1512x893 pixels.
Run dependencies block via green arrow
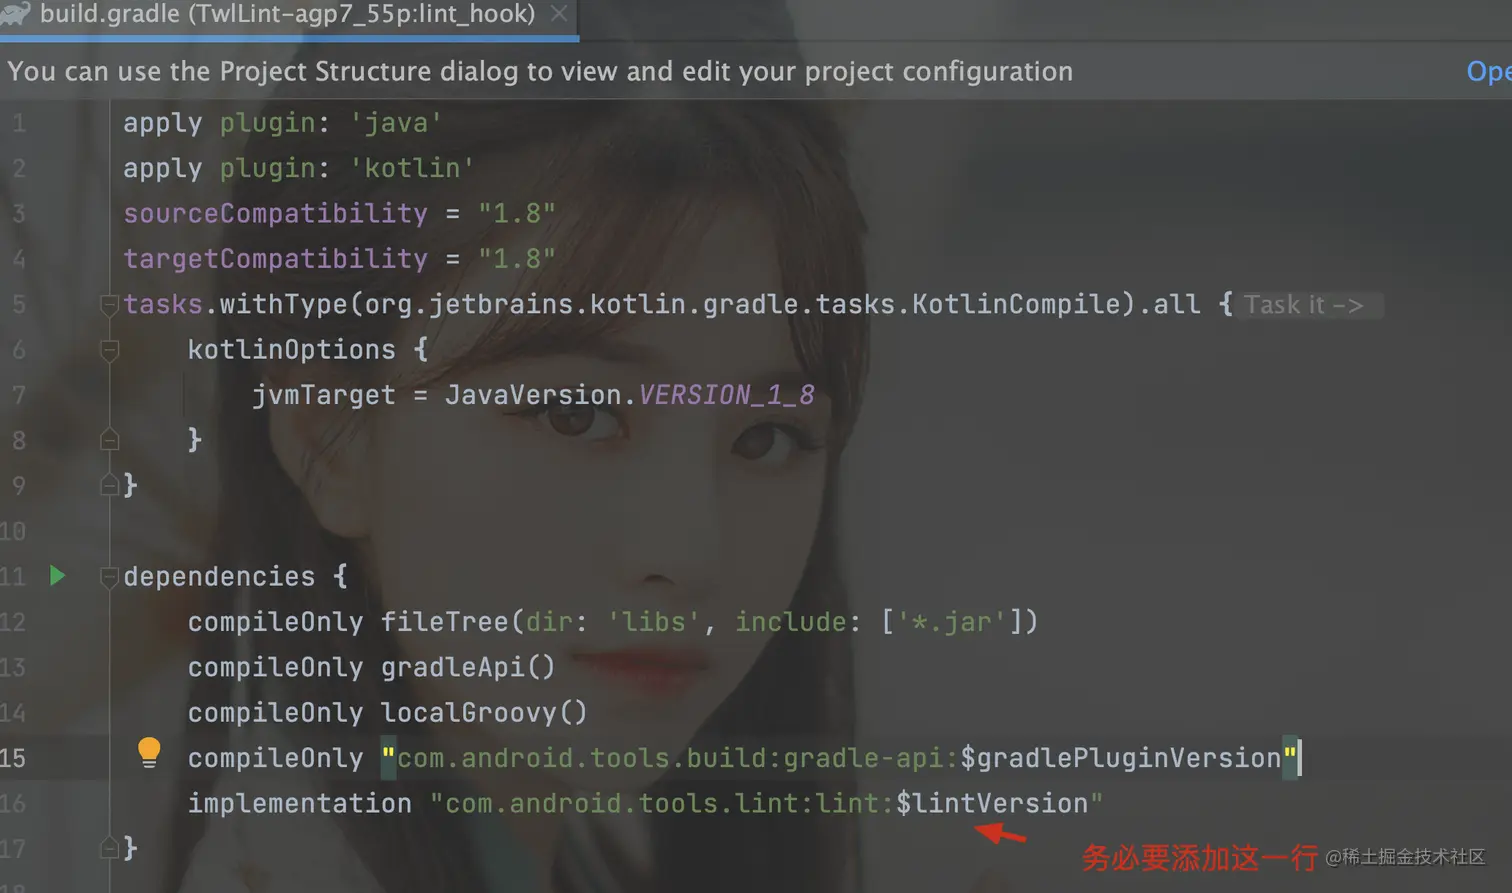57,576
